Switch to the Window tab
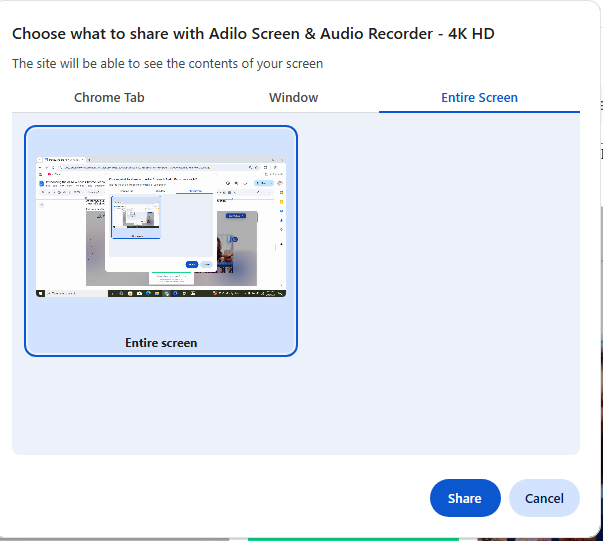The image size is (603, 541). (293, 98)
